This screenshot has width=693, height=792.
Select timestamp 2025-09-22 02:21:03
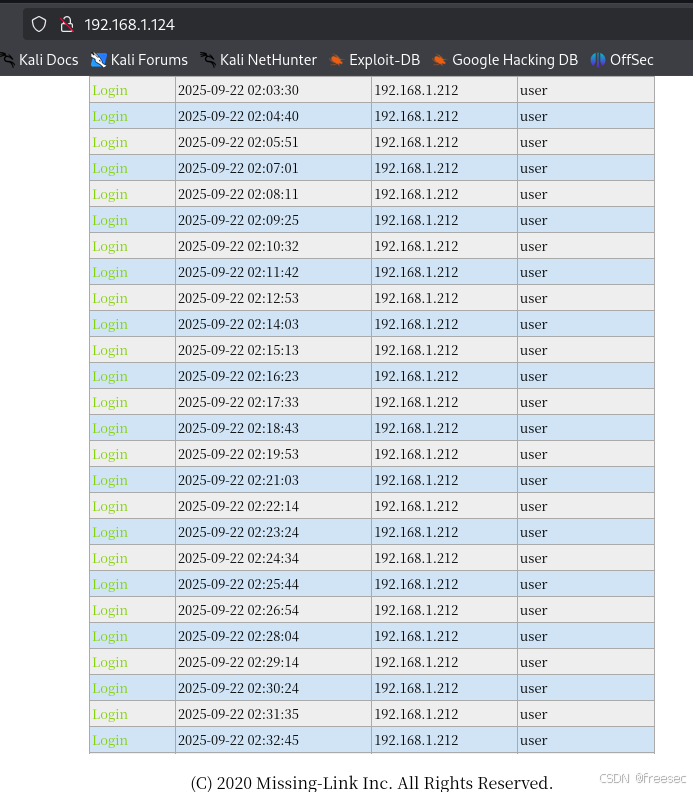pyautogui.click(x=238, y=480)
